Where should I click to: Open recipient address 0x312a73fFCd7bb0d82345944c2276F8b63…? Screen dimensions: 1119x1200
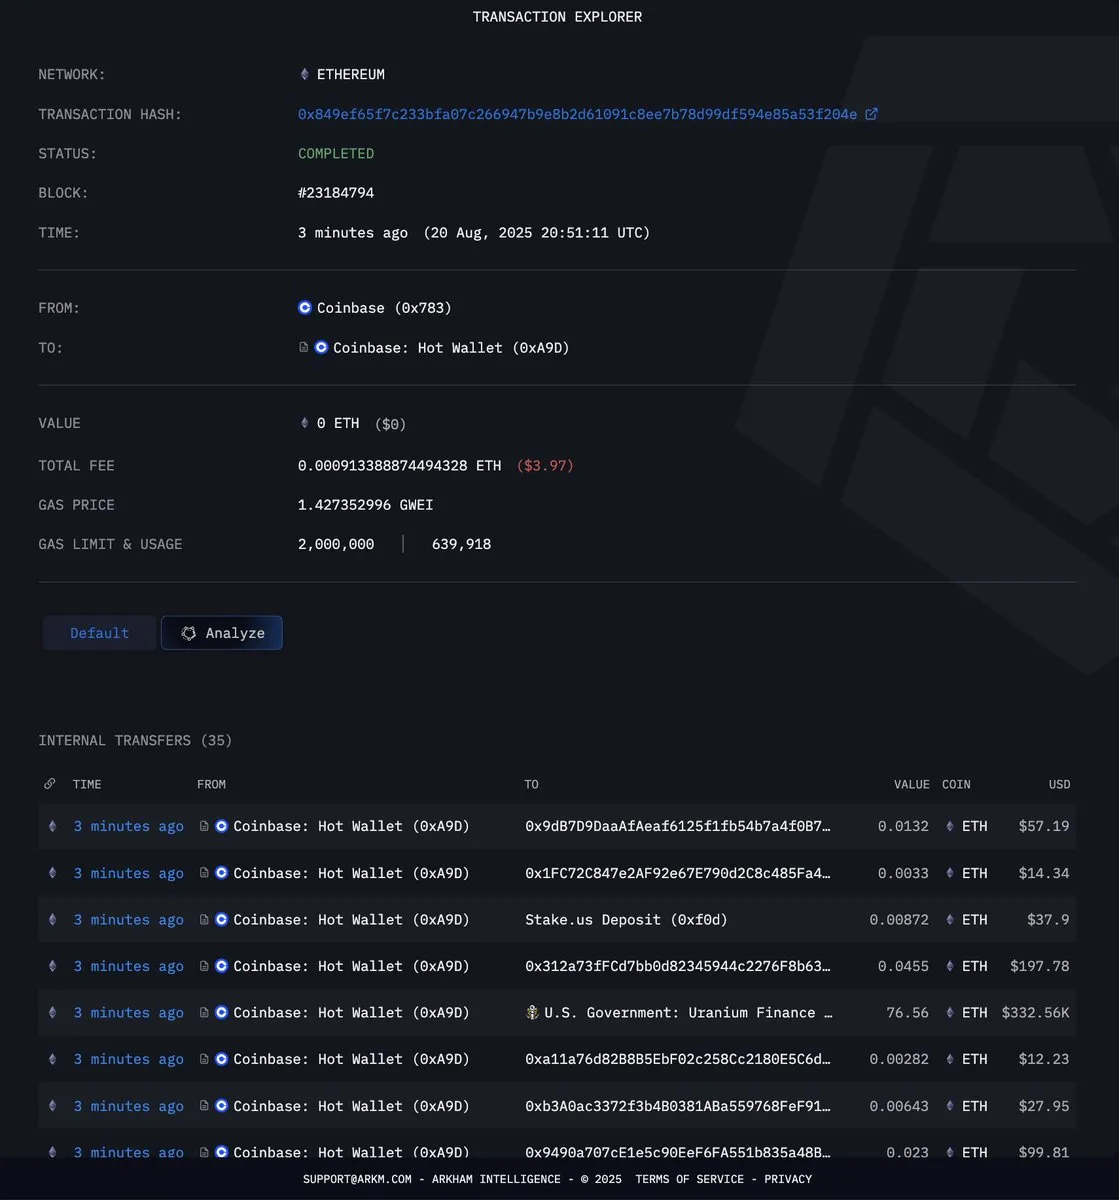click(x=678, y=966)
